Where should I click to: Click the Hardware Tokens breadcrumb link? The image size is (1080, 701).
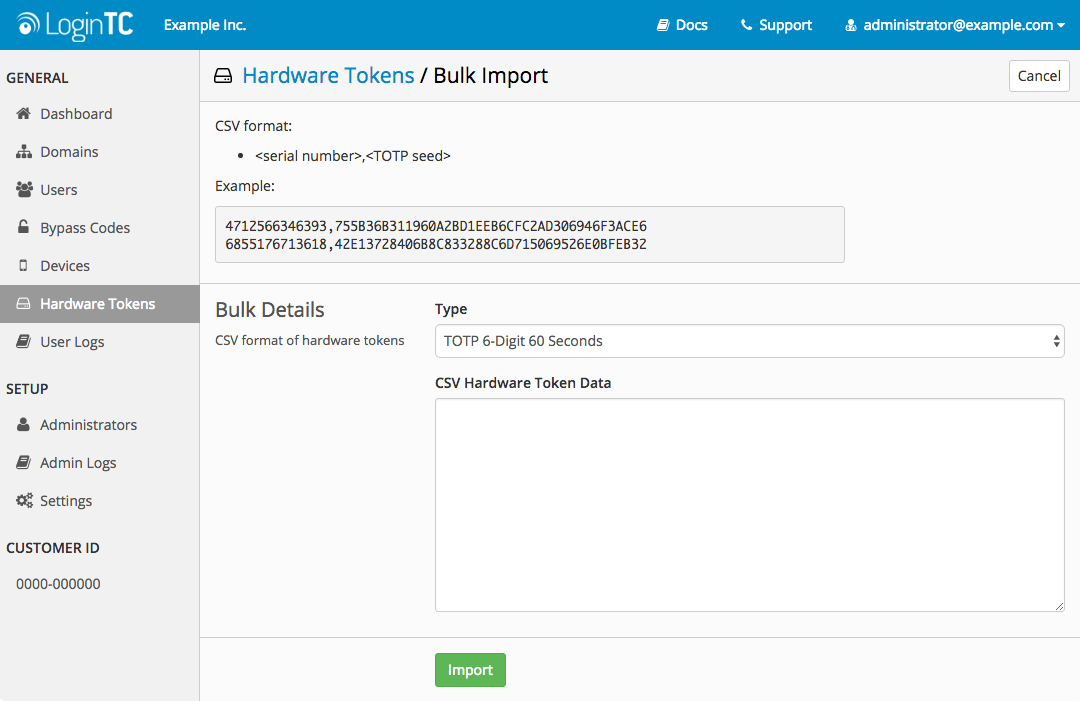[328, 75]
